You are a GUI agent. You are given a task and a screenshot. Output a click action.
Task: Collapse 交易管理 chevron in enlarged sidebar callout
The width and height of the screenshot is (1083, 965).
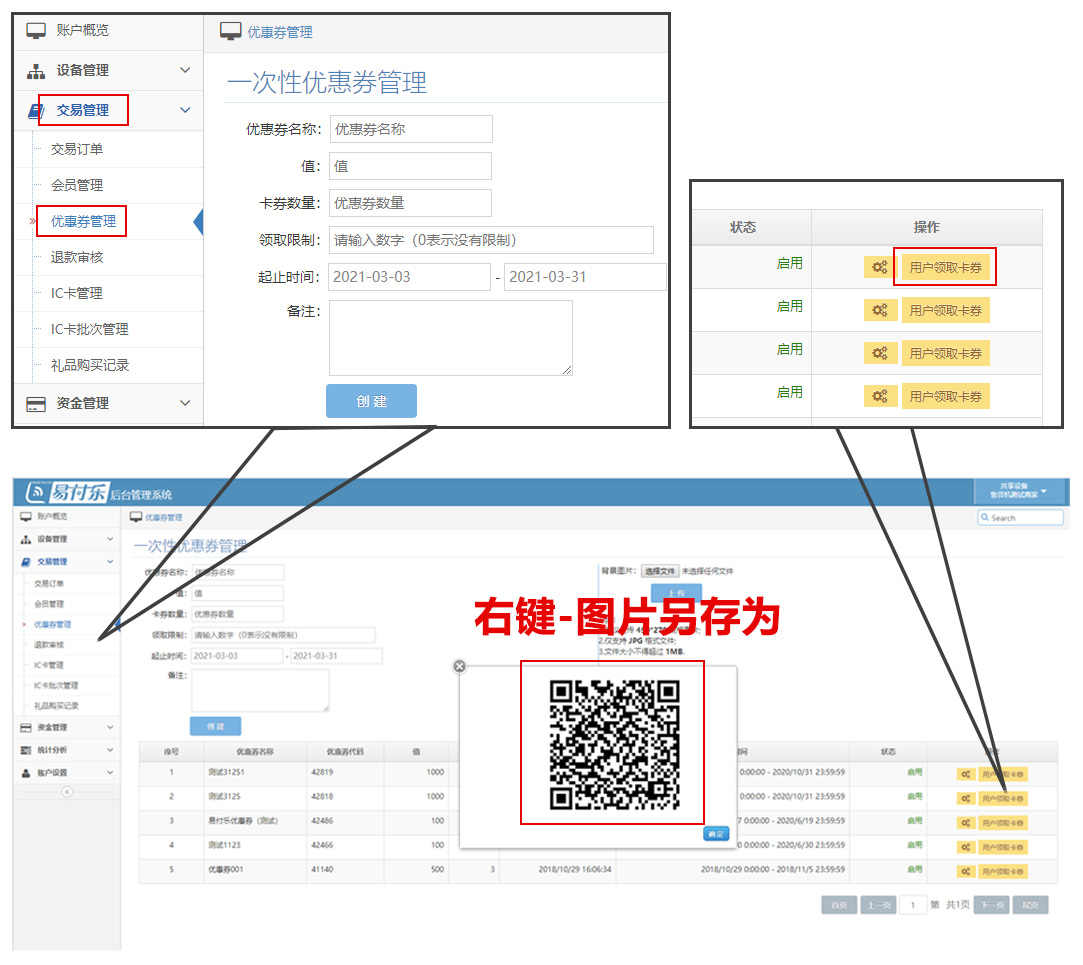click(x=185, y=111)
